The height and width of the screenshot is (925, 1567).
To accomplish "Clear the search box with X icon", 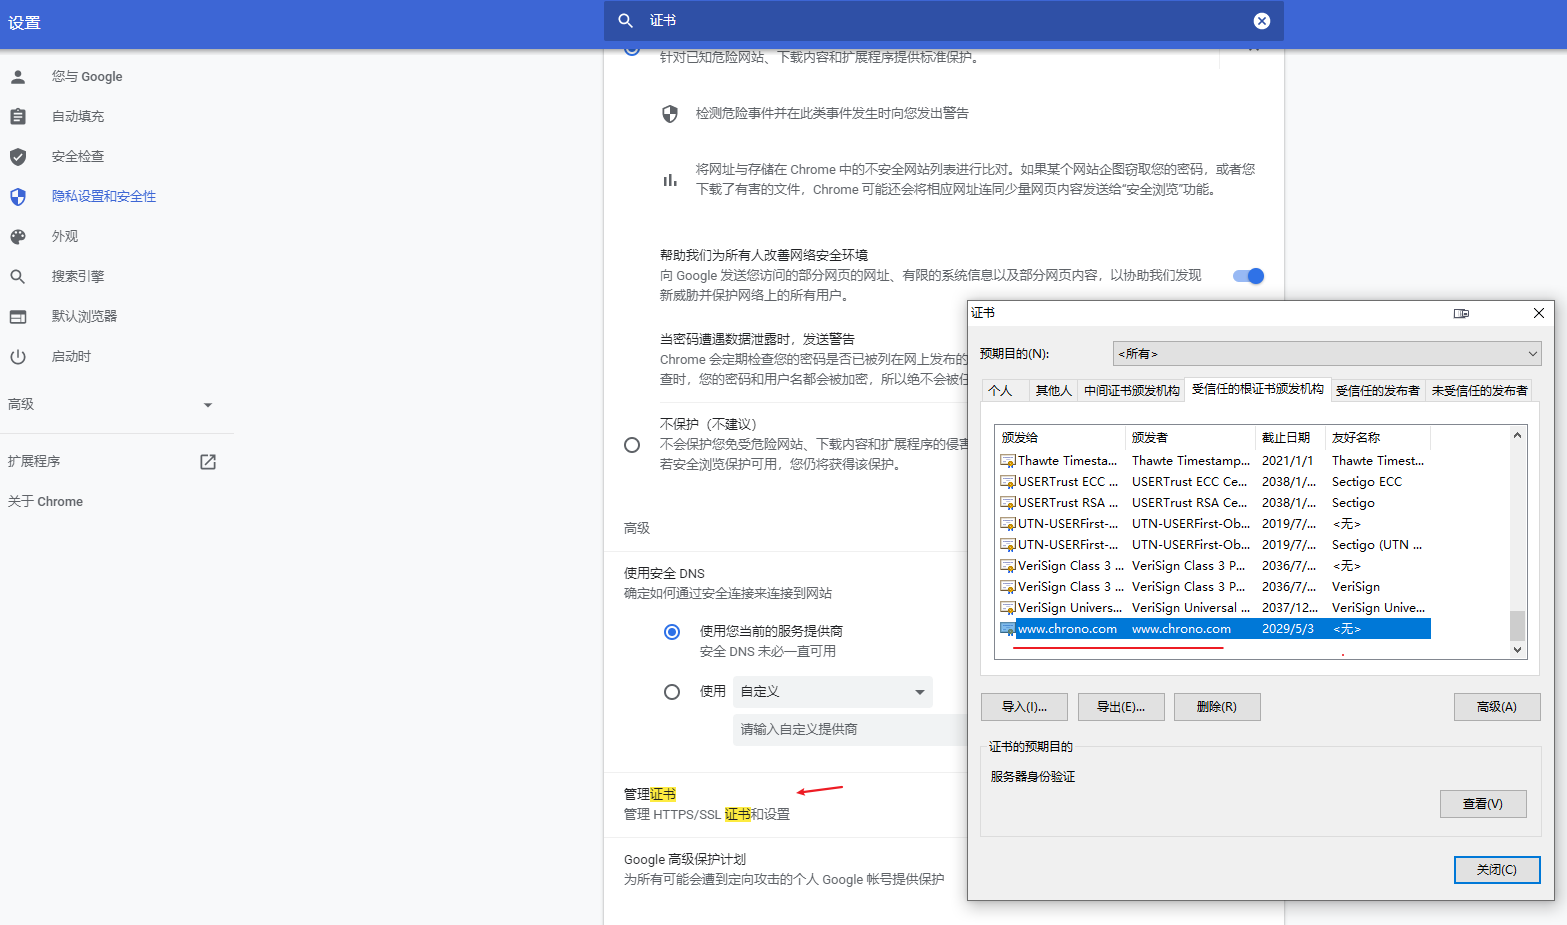I will coord(1262,21).
